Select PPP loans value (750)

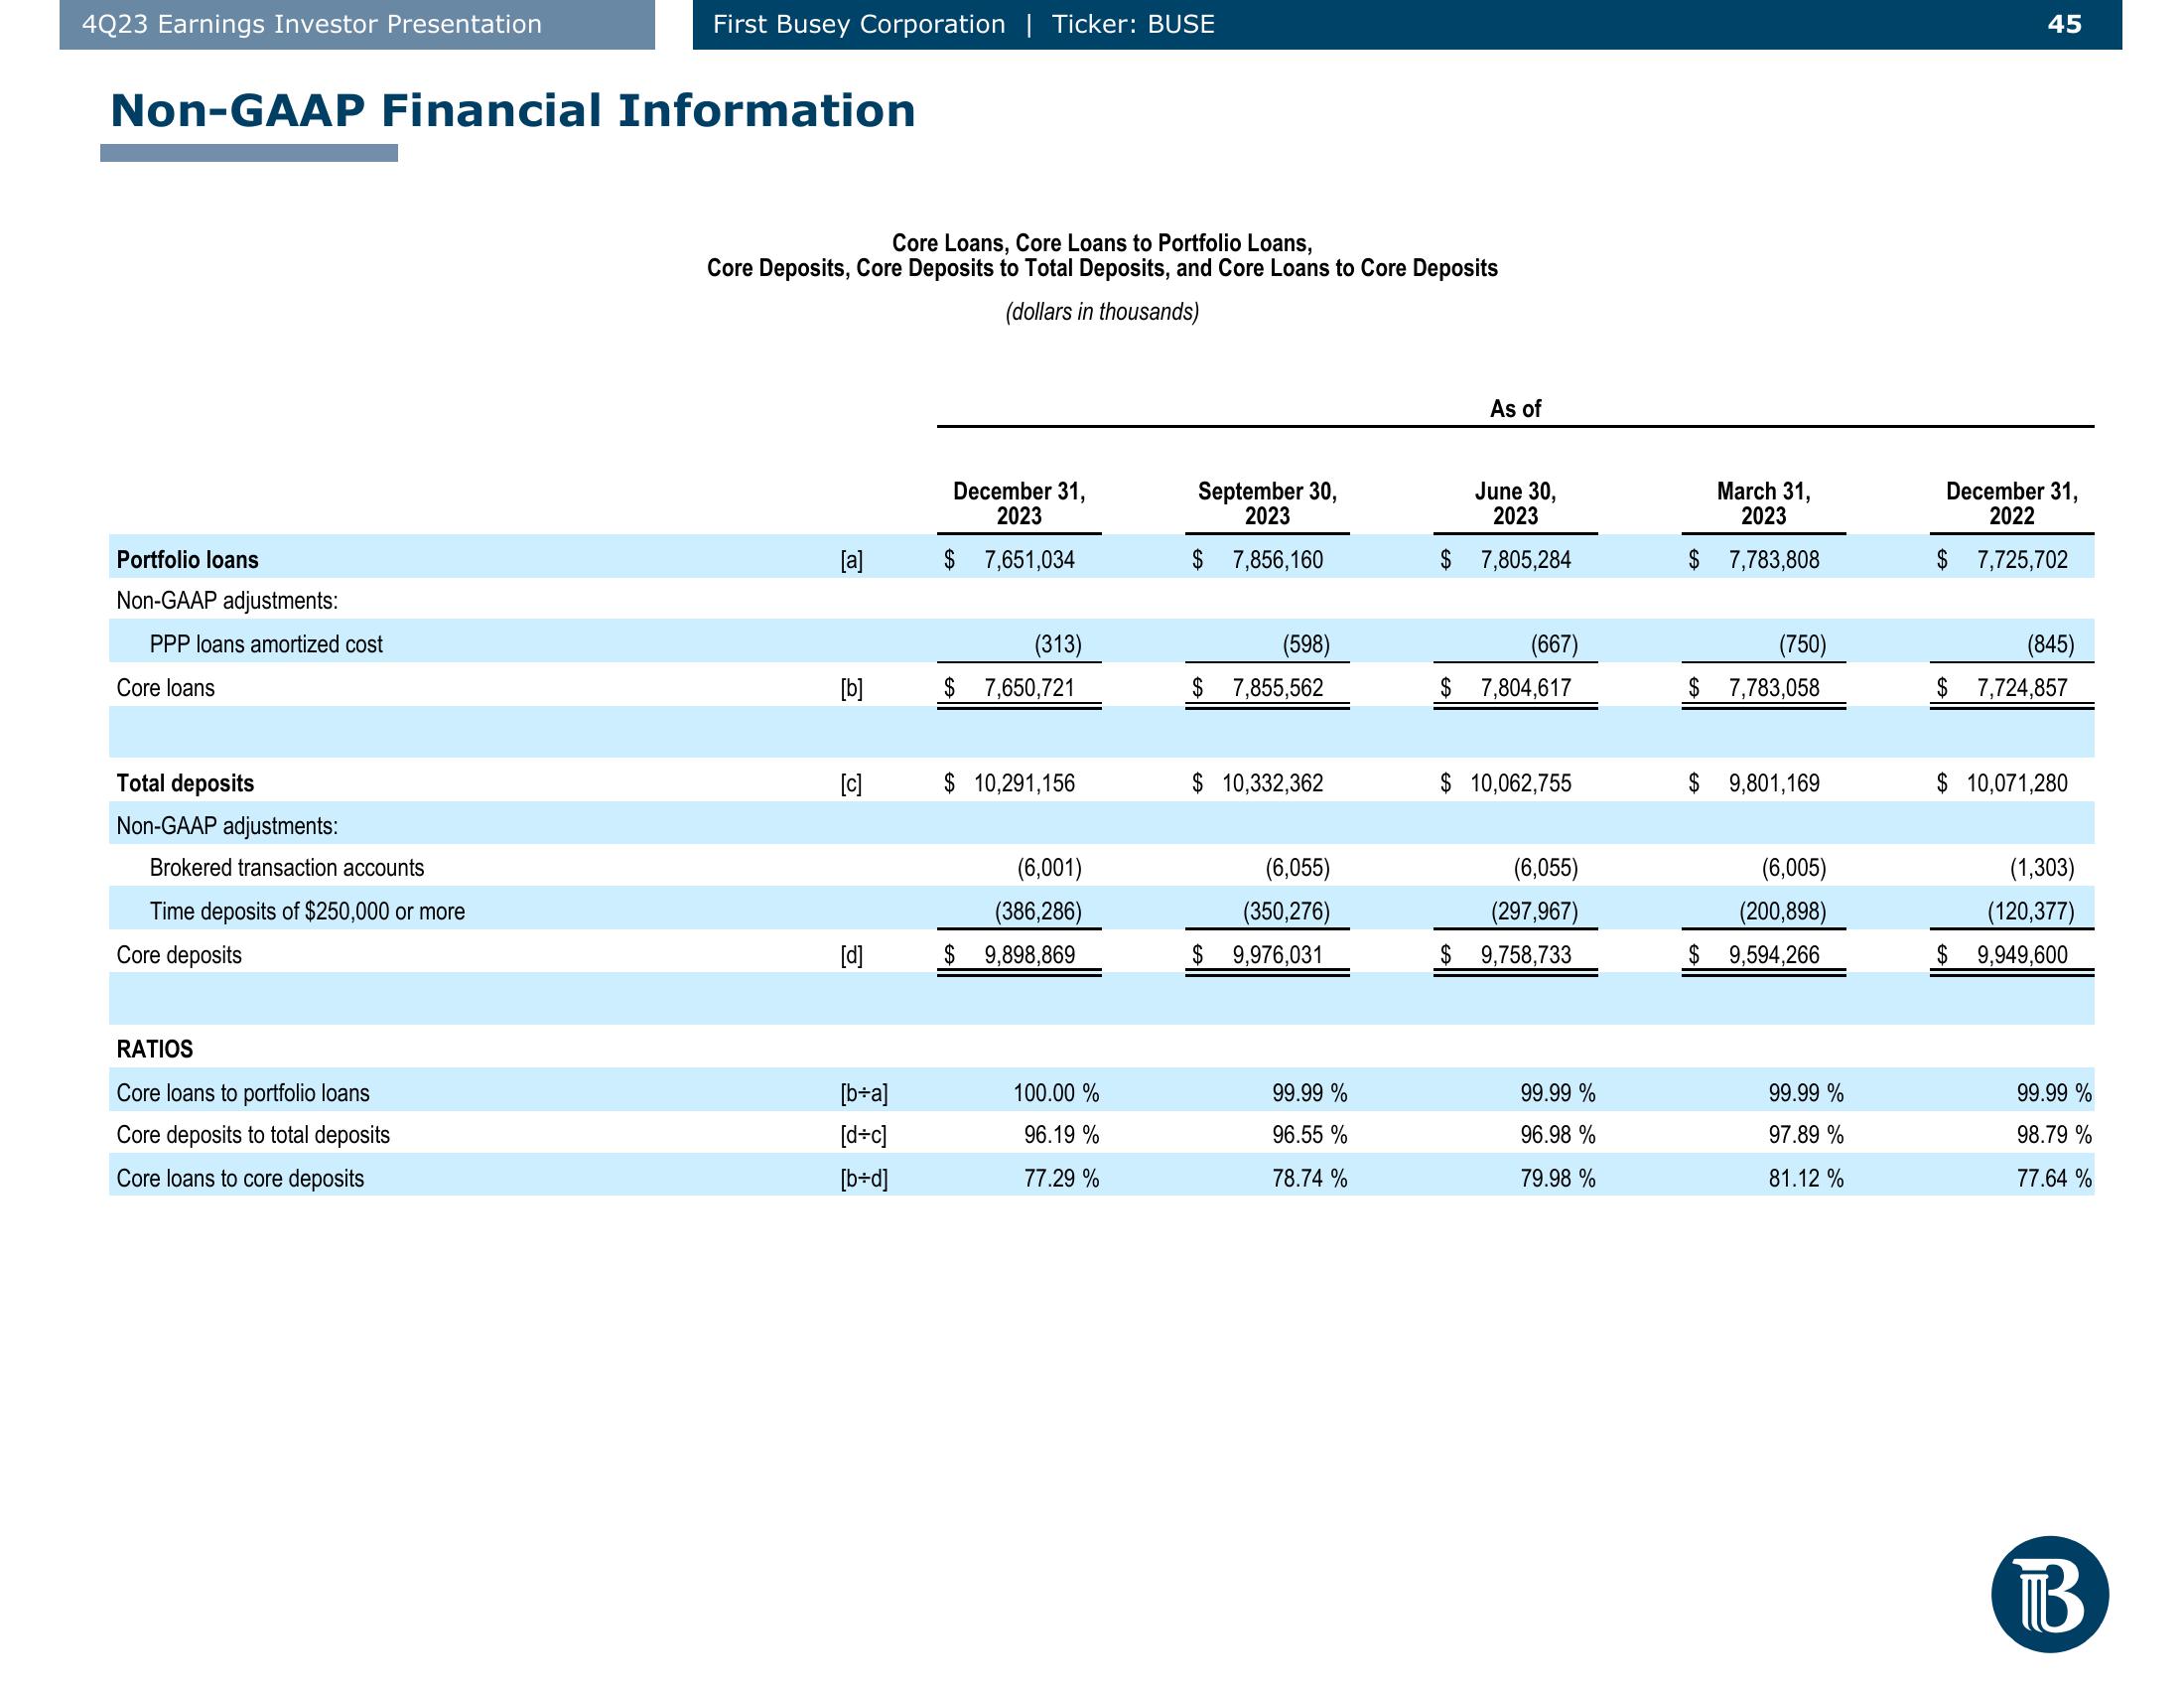coord(1802,644)
